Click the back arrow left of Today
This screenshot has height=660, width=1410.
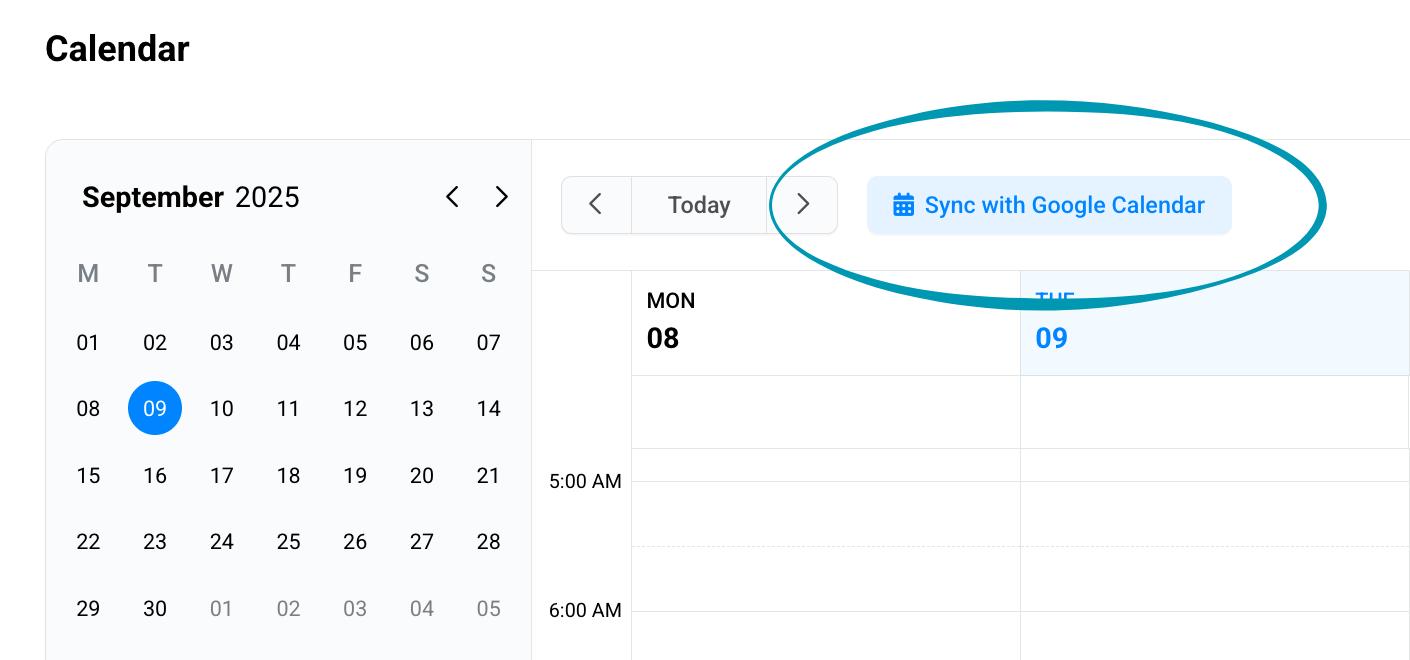(596, 204)
